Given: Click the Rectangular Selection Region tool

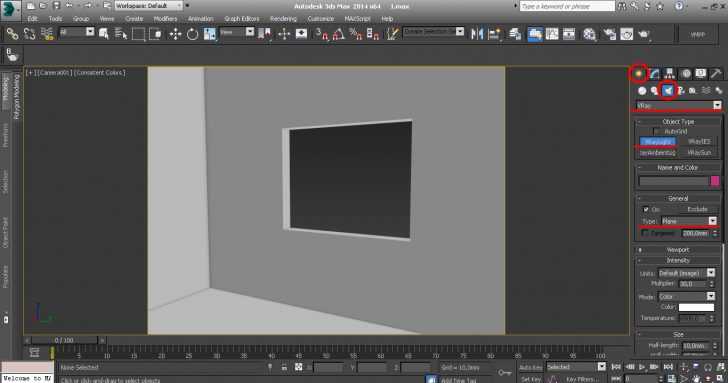Looking at the screenshot, I should [138, 34].
